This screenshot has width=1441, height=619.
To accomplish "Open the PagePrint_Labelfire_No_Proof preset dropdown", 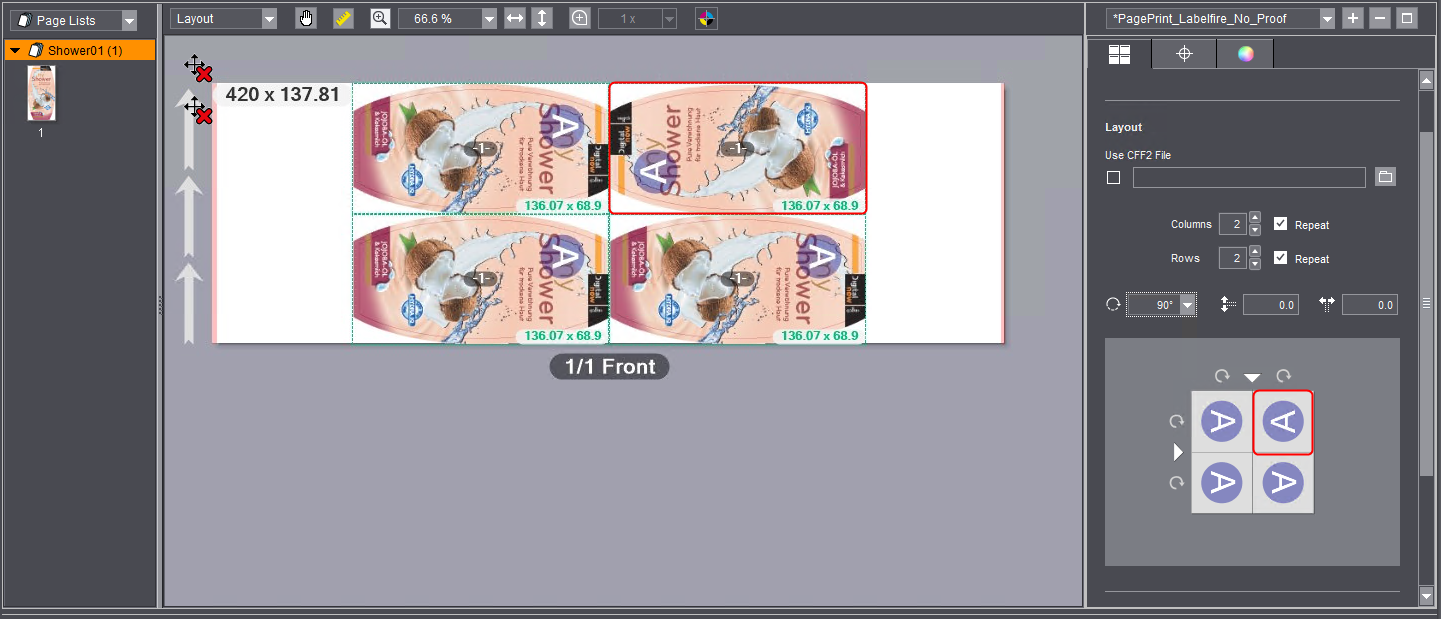I will pyautogui.click(x=1327, y=18).
